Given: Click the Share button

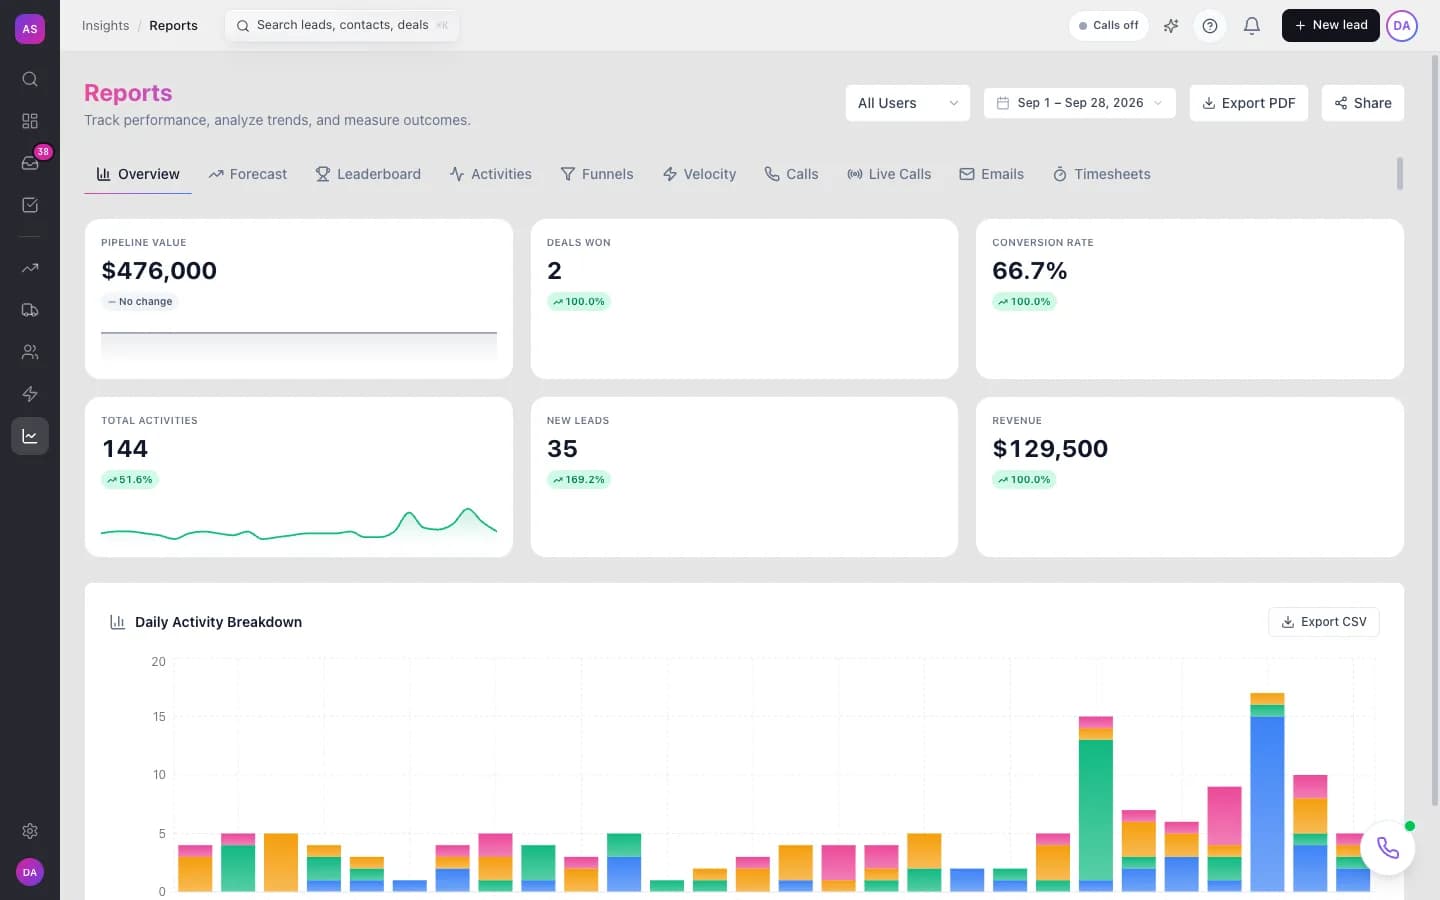Looking at the screenshot, I should (1363, 103).
